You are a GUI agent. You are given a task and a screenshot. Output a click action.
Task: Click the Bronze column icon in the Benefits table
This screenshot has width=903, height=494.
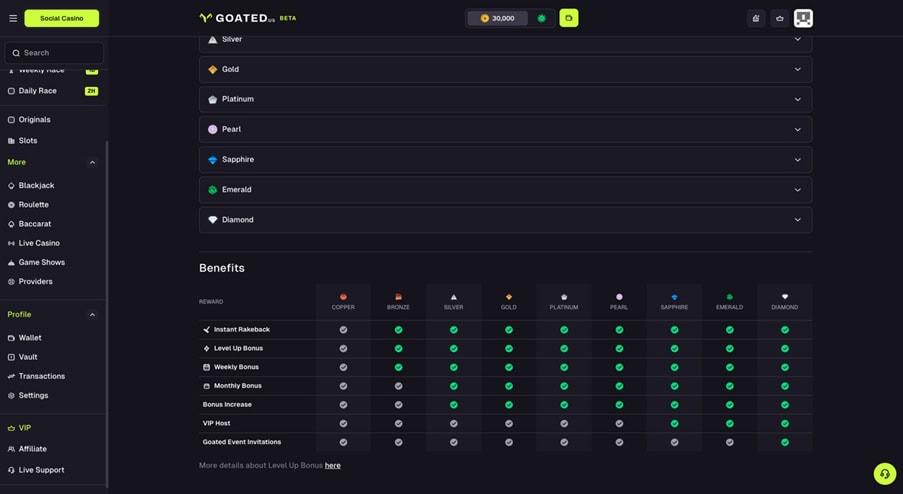399,297
